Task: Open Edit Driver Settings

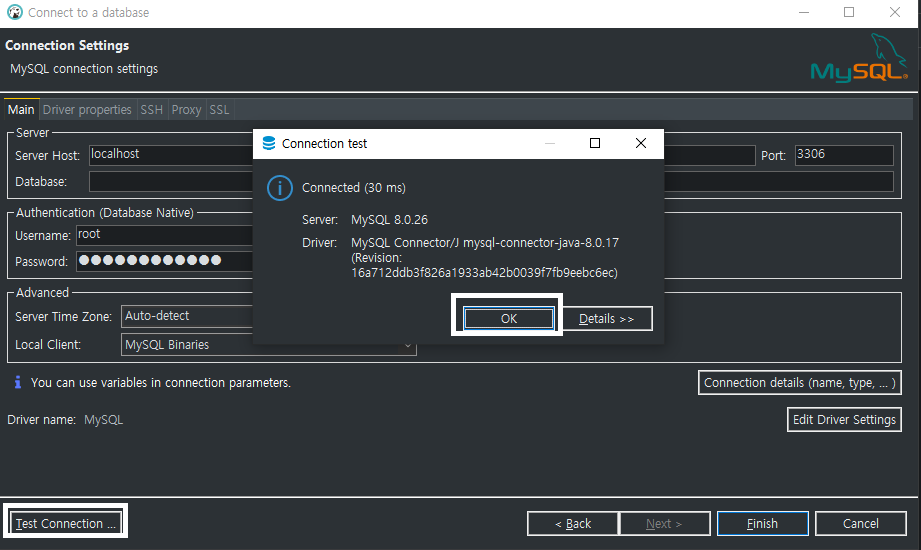Action: (x=844, y=420)
